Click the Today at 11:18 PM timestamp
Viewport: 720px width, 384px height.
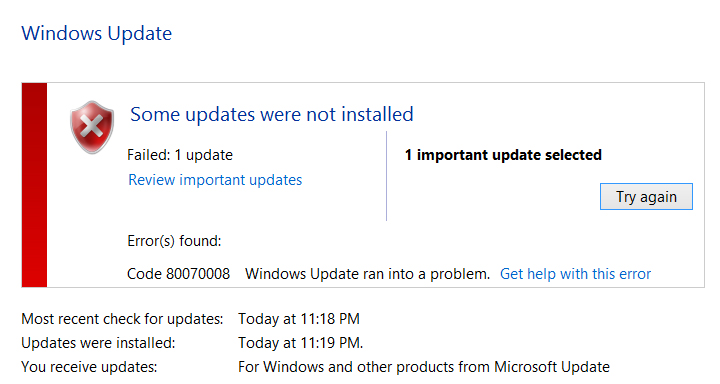299,319
